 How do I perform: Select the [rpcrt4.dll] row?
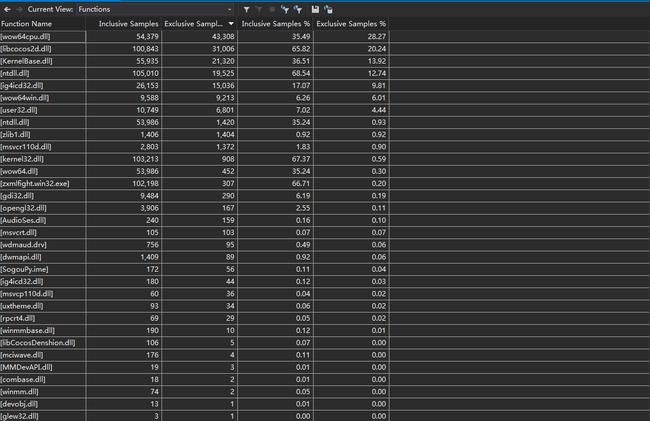click(x=194, y=318)
